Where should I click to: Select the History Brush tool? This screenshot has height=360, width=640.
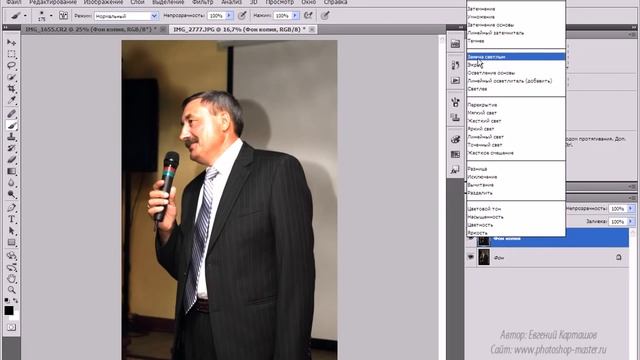[x=11, y=148]
